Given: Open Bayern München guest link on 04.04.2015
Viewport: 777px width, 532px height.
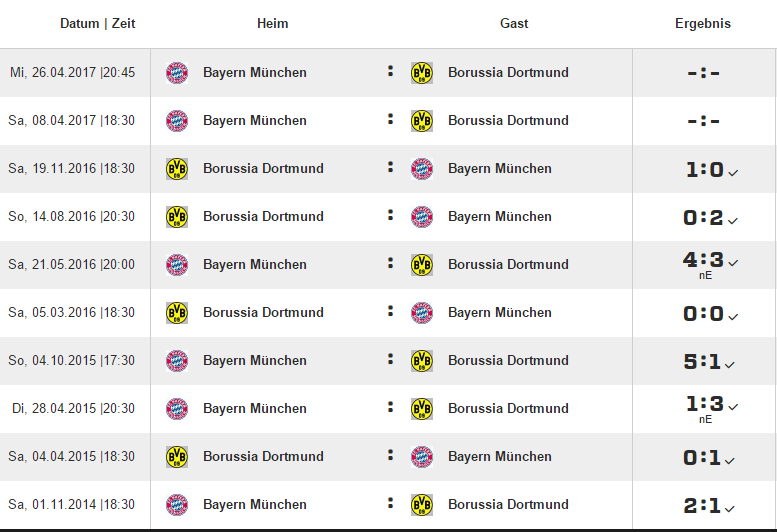Looking at the screenshot, I should [x=500, y=456].
